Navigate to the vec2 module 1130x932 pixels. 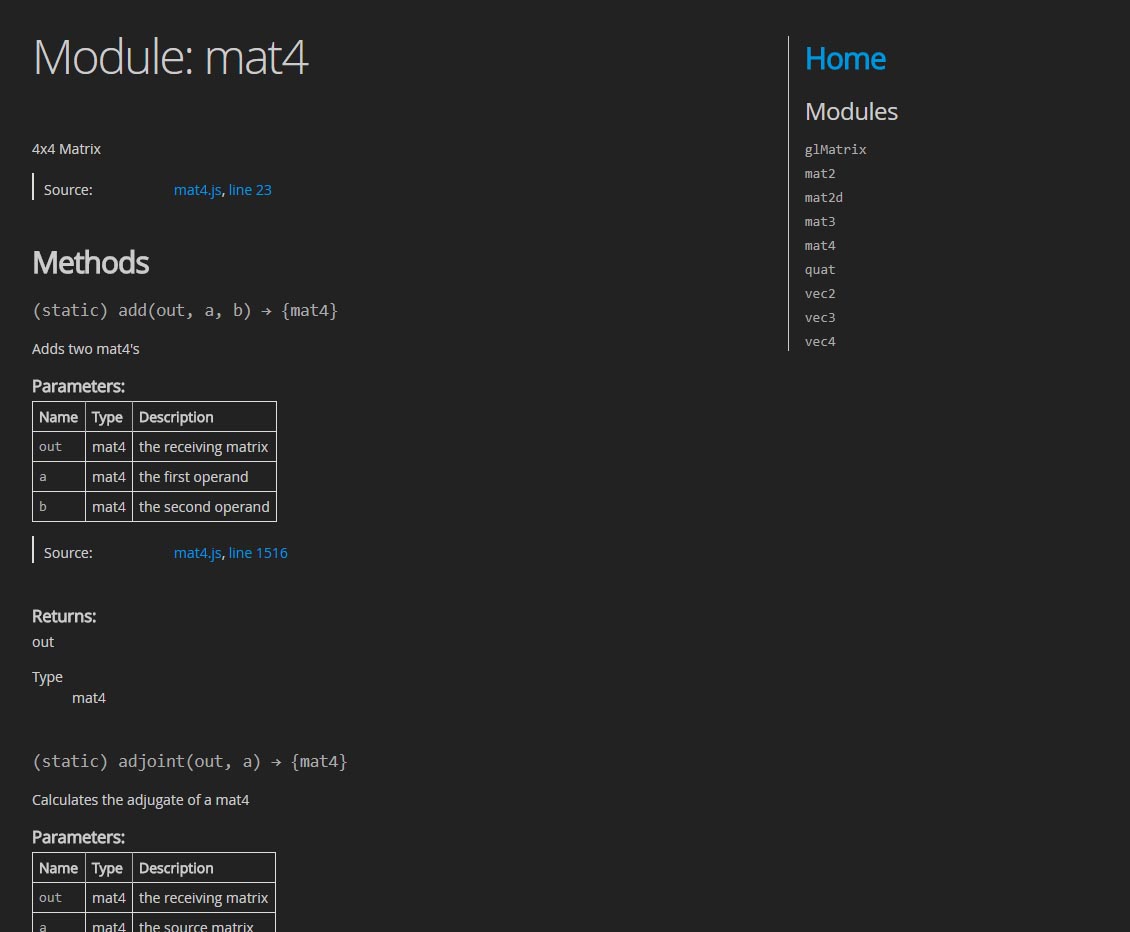[820, 293]
